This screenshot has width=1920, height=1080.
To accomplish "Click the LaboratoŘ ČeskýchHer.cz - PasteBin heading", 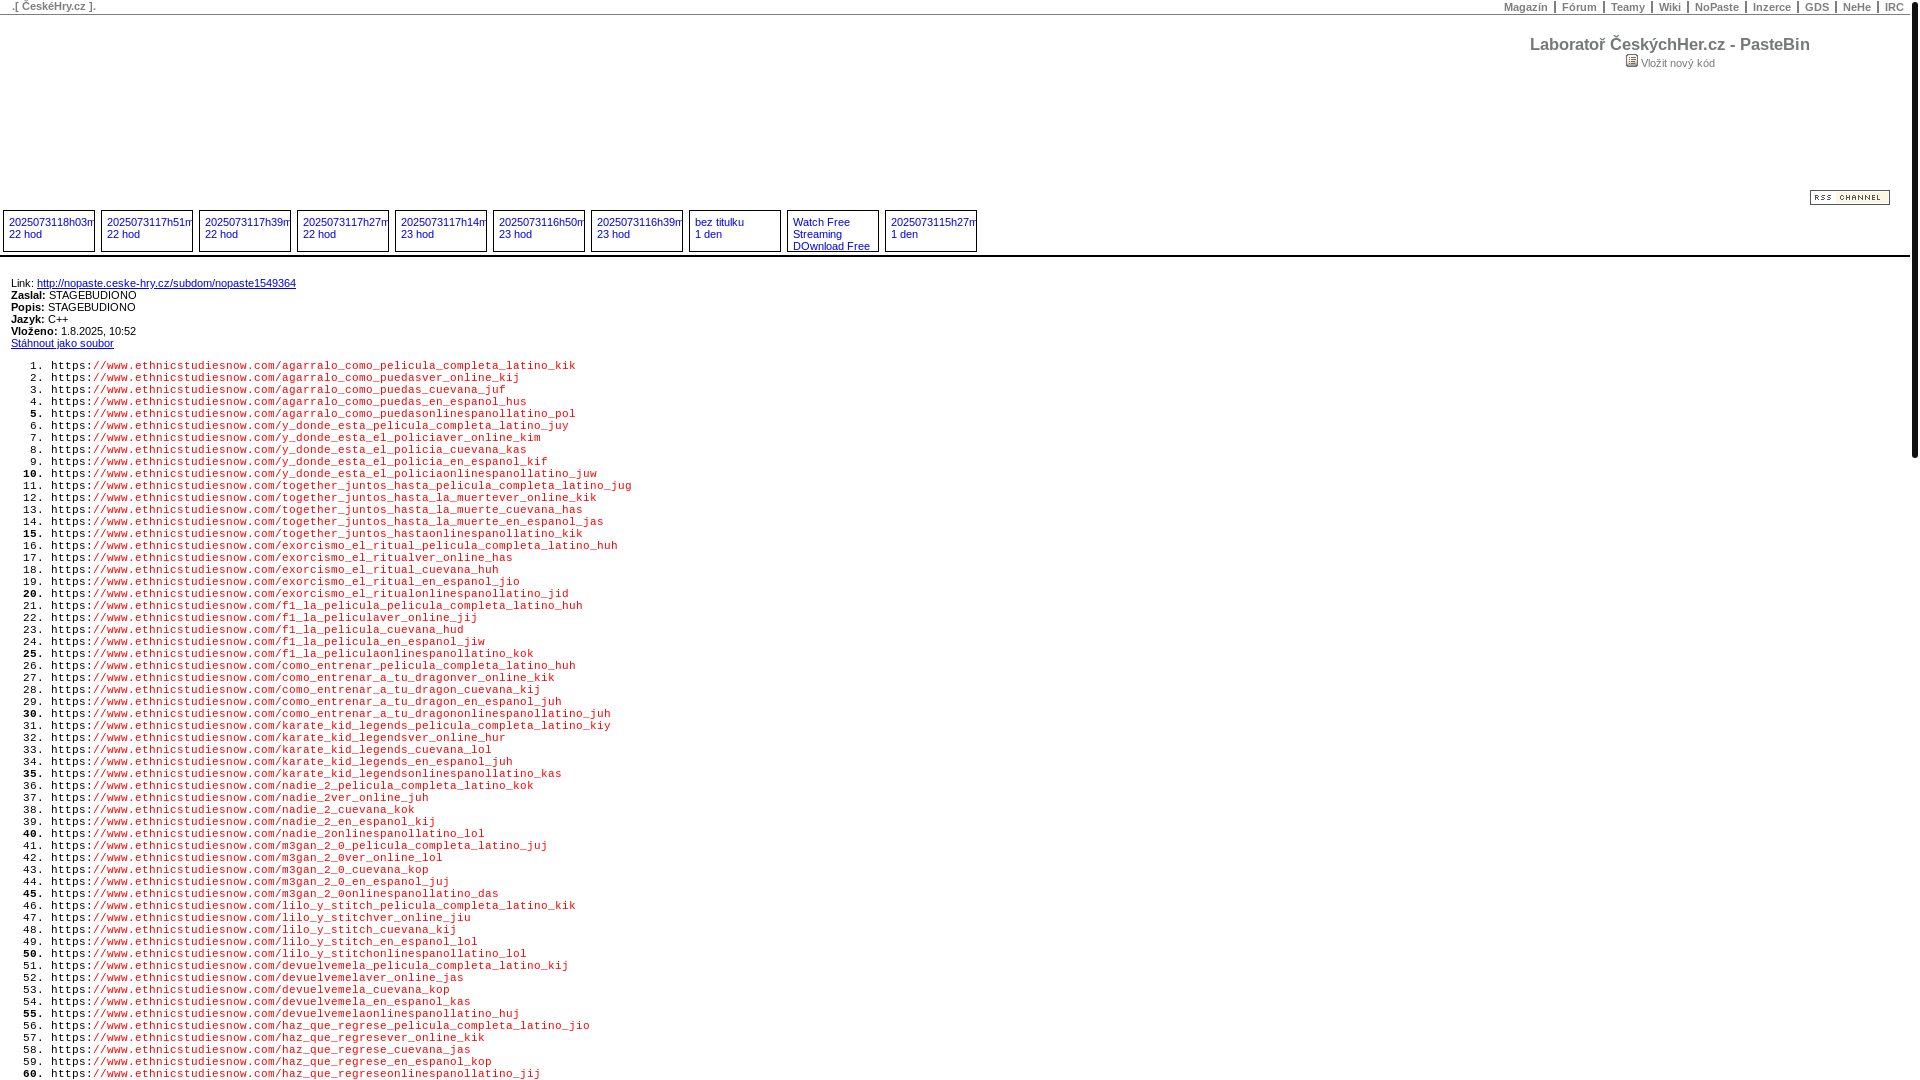I will tap(1669, 44).
